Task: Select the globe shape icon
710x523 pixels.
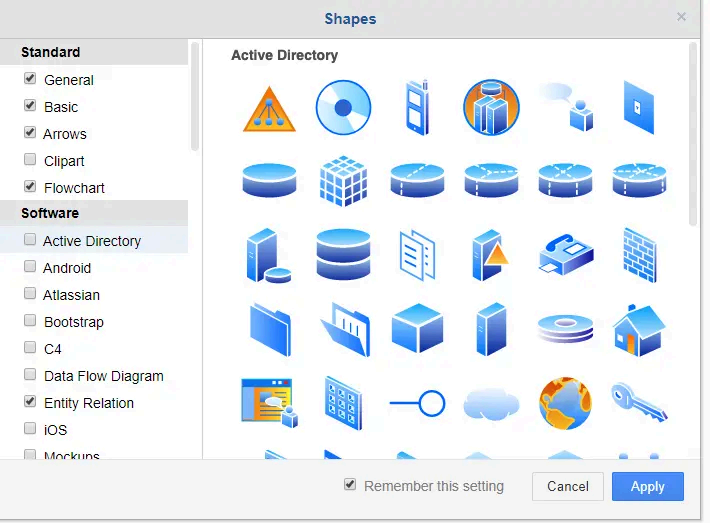Action: [565, 403]
